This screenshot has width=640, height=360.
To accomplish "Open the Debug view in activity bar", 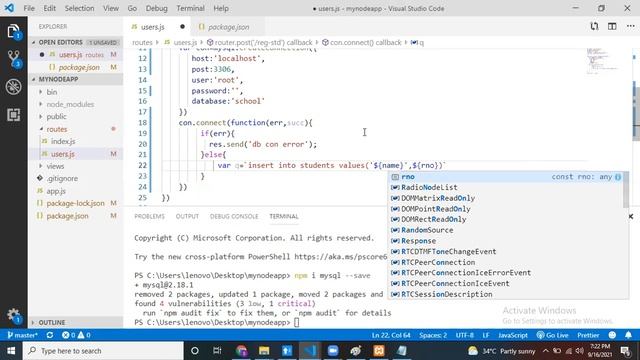I will click(13, 87).
